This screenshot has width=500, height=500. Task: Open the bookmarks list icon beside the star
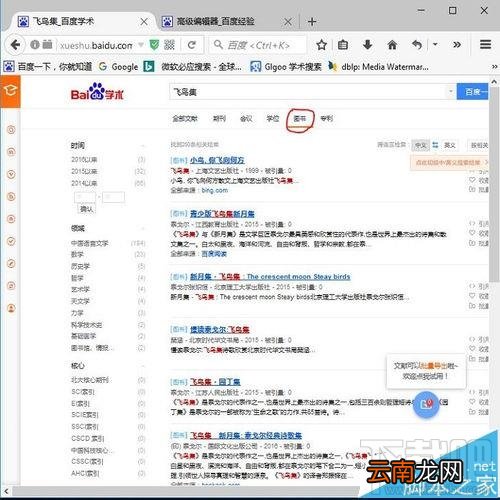(x=343, y=45)
